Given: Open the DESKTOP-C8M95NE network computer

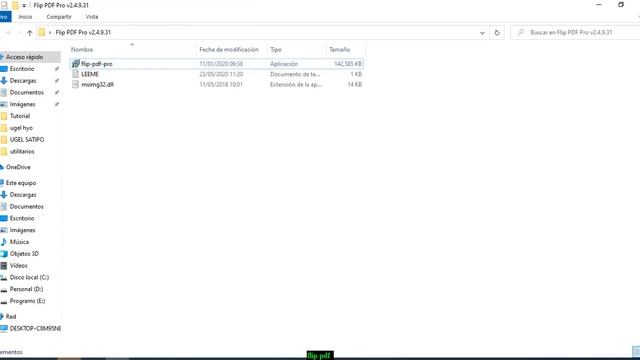Looking at the screenshot, I should coord(35,328).
